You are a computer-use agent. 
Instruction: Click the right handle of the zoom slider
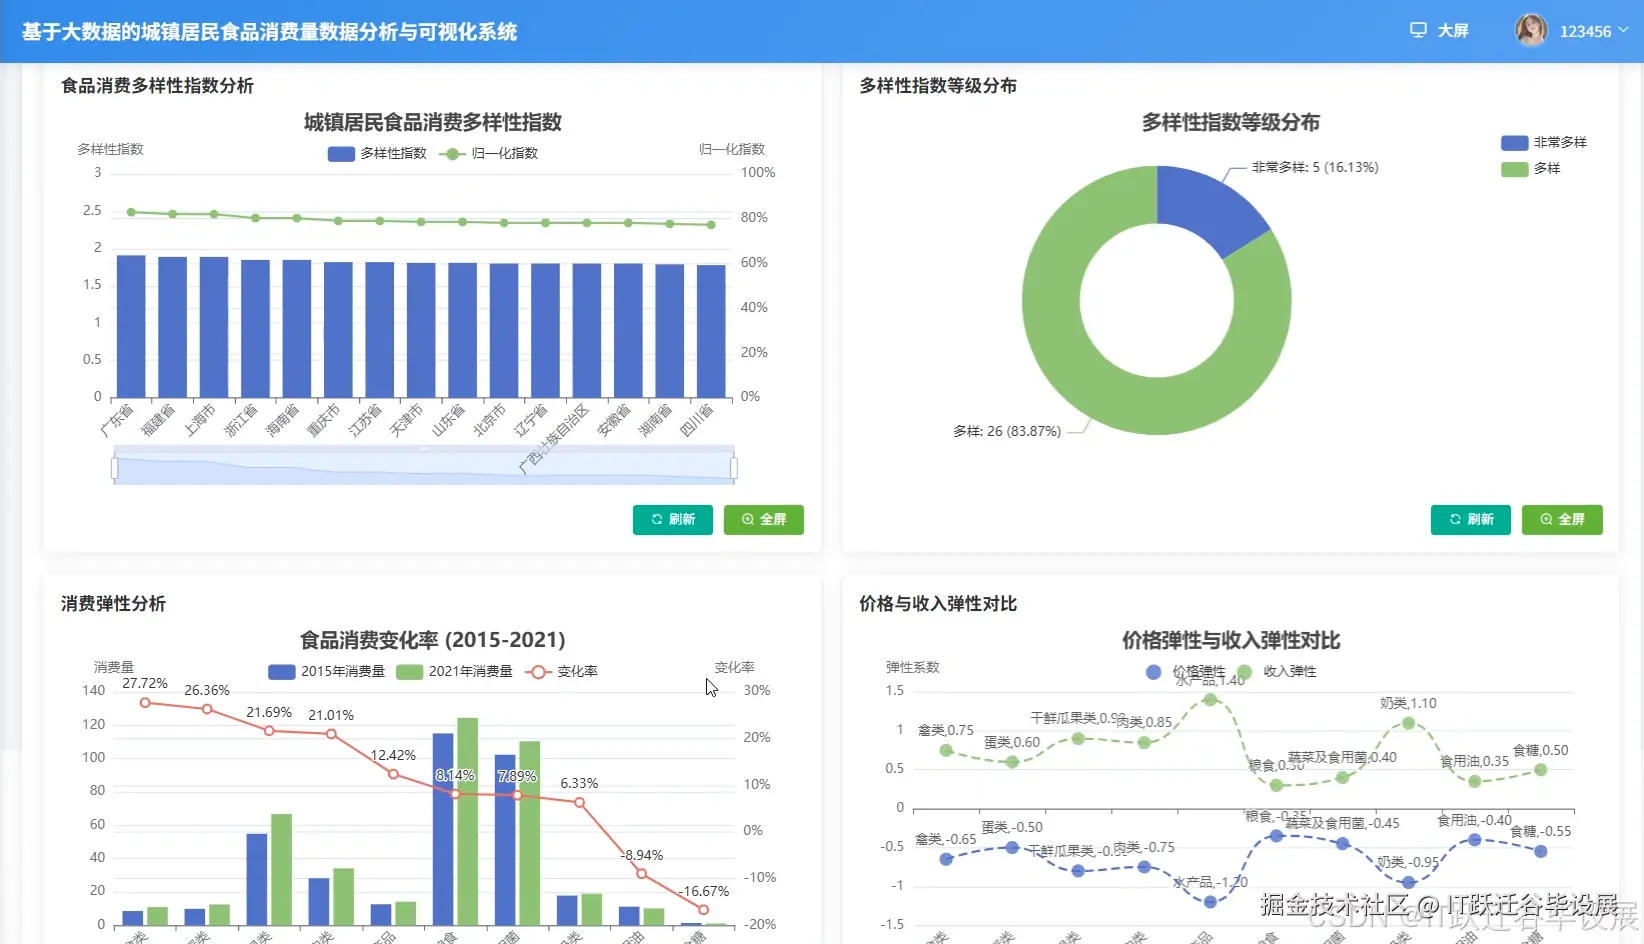point(734,468)
